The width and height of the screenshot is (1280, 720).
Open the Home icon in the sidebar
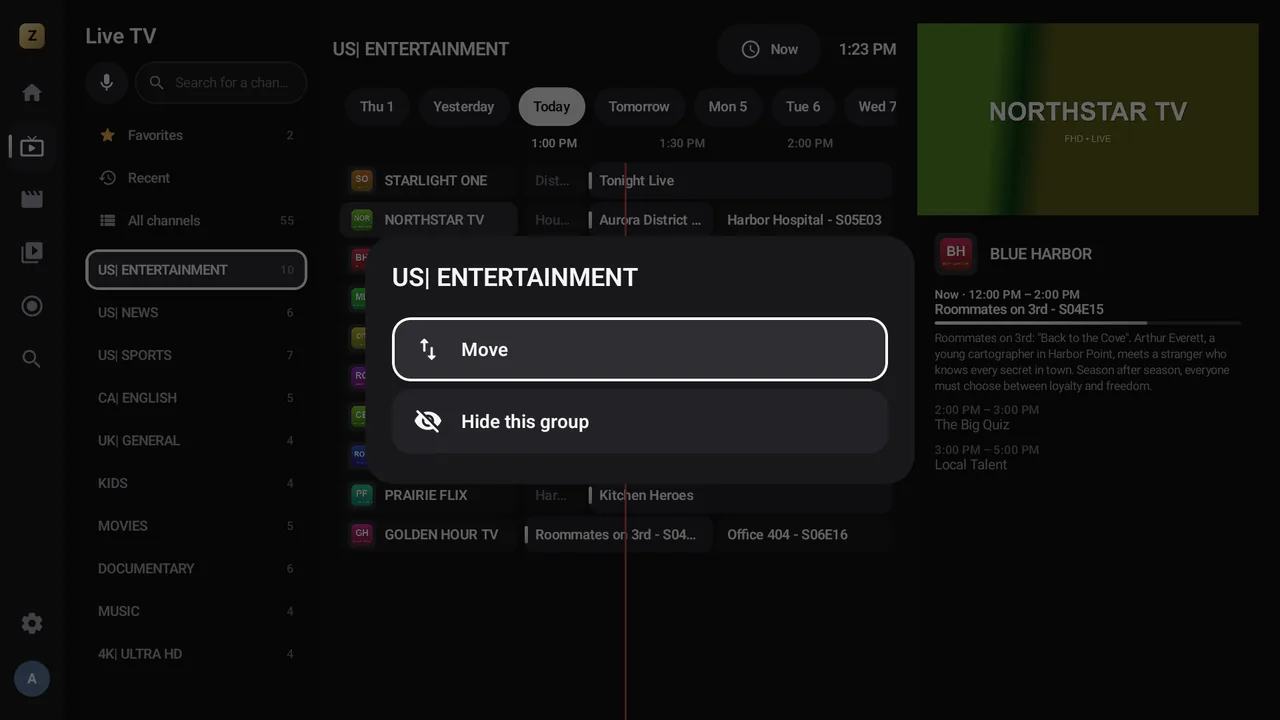[32, 93]
